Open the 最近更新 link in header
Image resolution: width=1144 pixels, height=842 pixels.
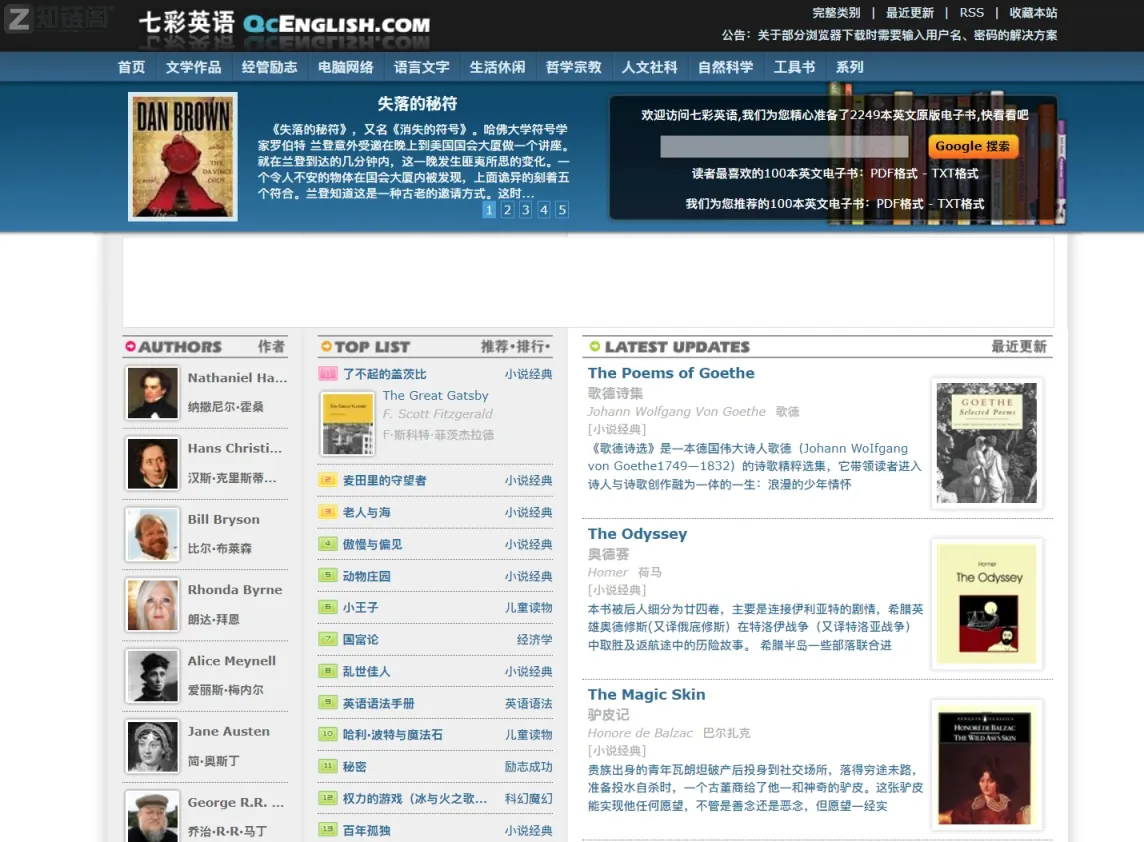(909, 12)
